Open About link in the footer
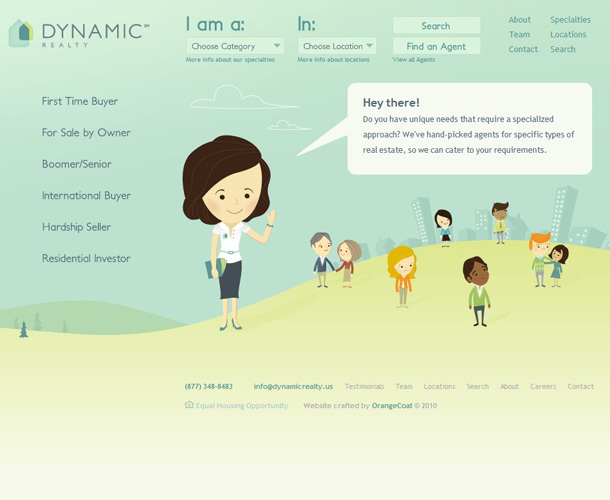This screenshot has height=500, width=610. (x=509, y=386)
